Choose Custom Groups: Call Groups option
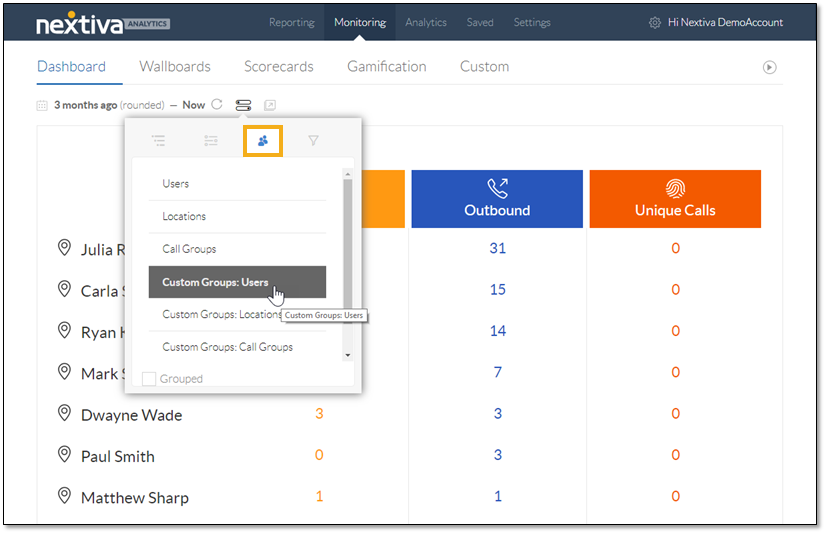 click(237, 347)
